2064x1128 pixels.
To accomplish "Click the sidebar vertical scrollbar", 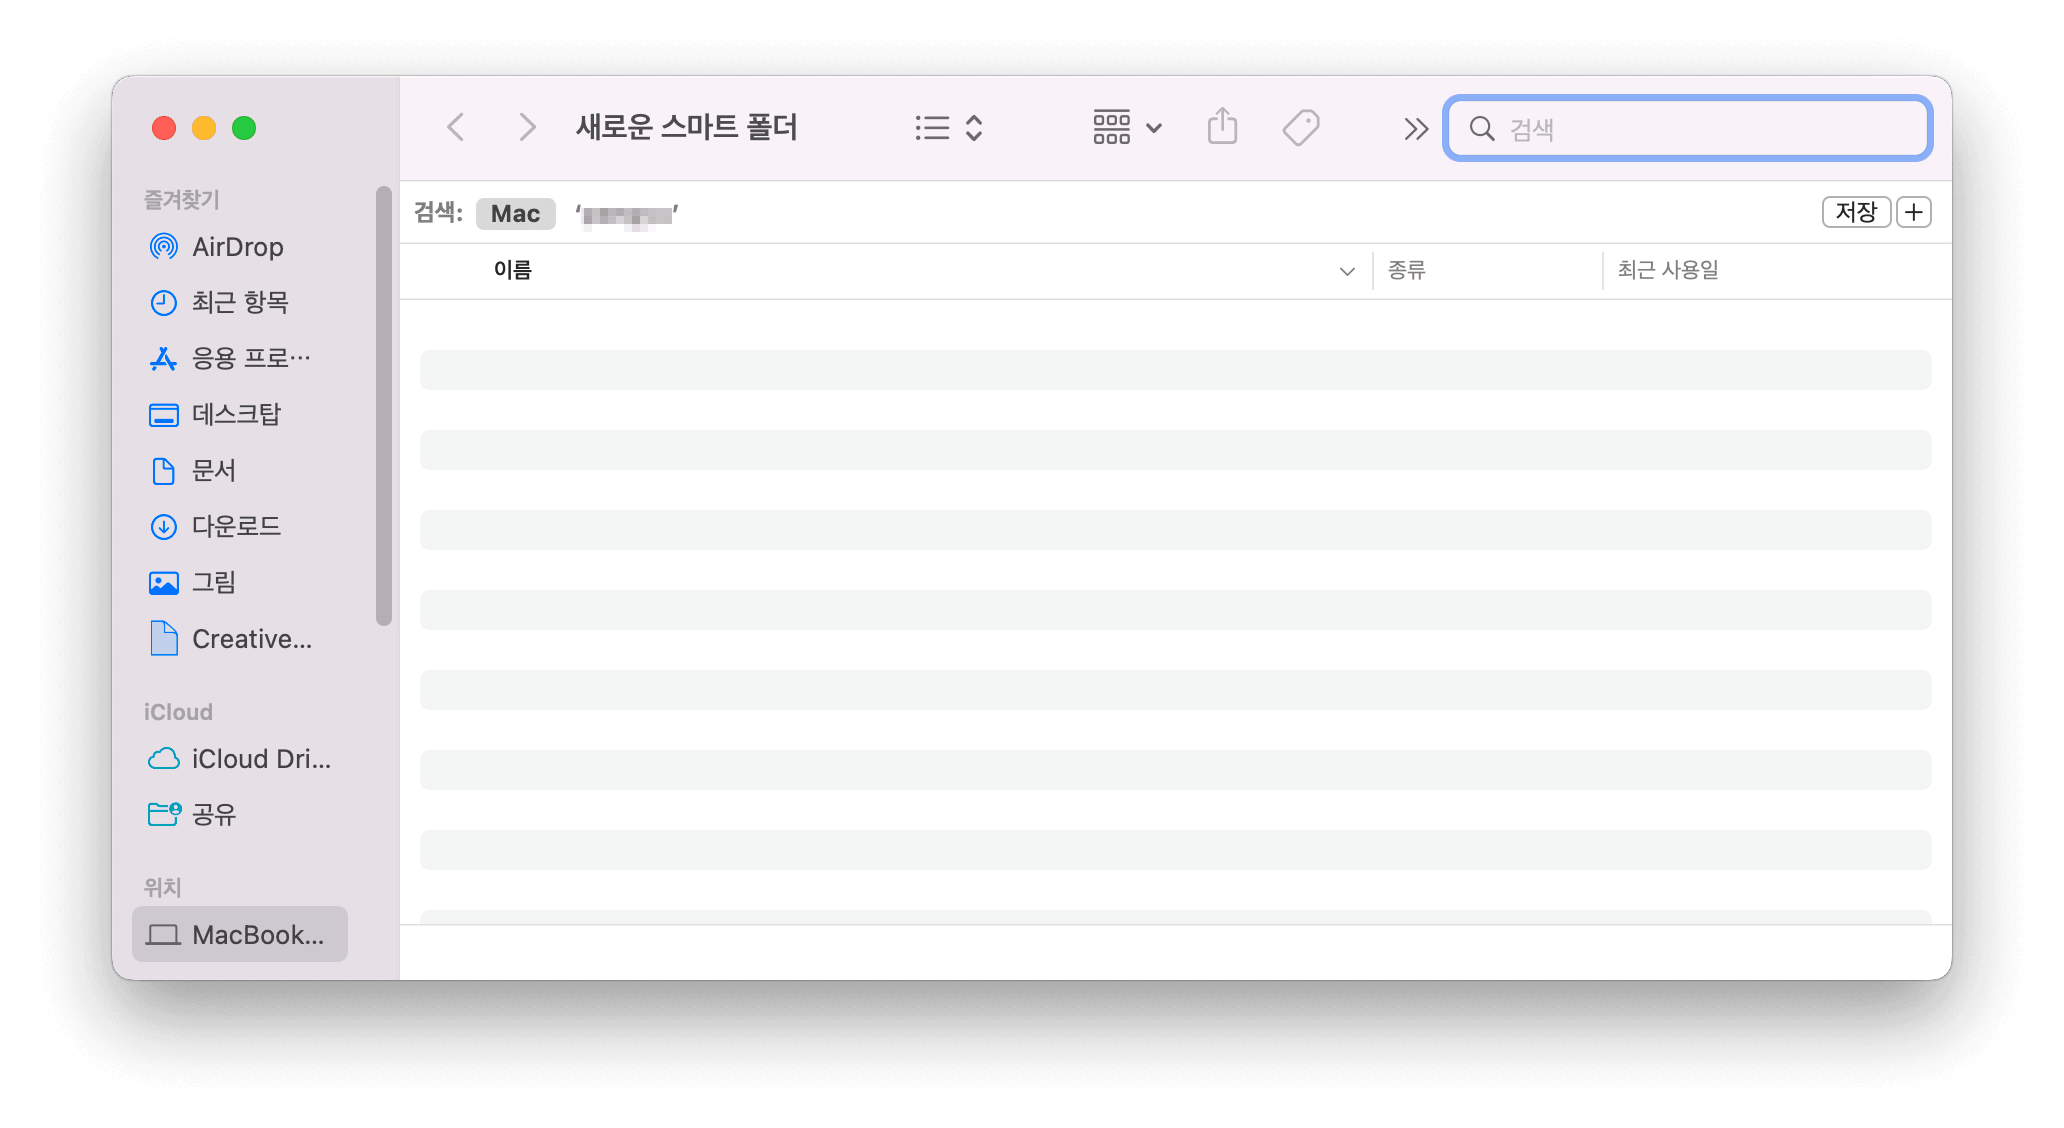I will point(383,406).
